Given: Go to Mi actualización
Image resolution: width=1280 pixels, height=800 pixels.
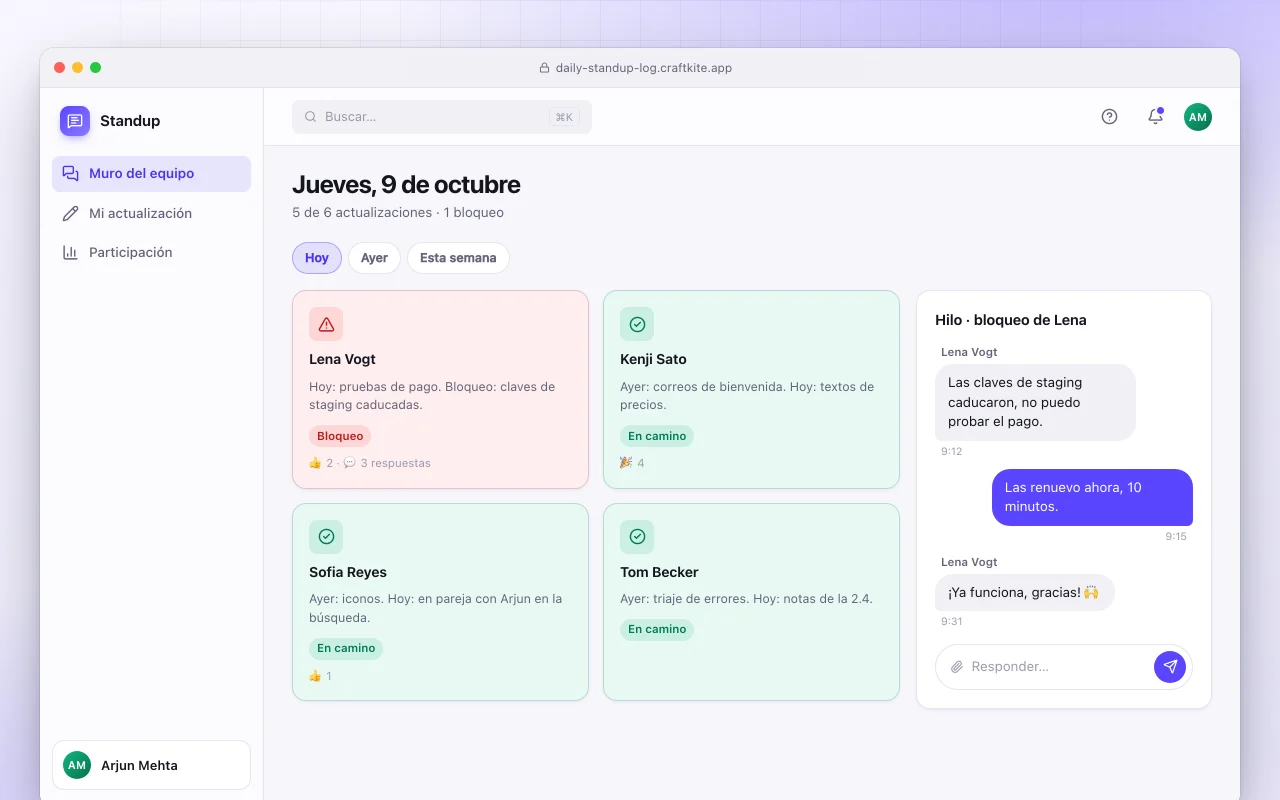Looking at the screenshot, I should tap(151, 213).
